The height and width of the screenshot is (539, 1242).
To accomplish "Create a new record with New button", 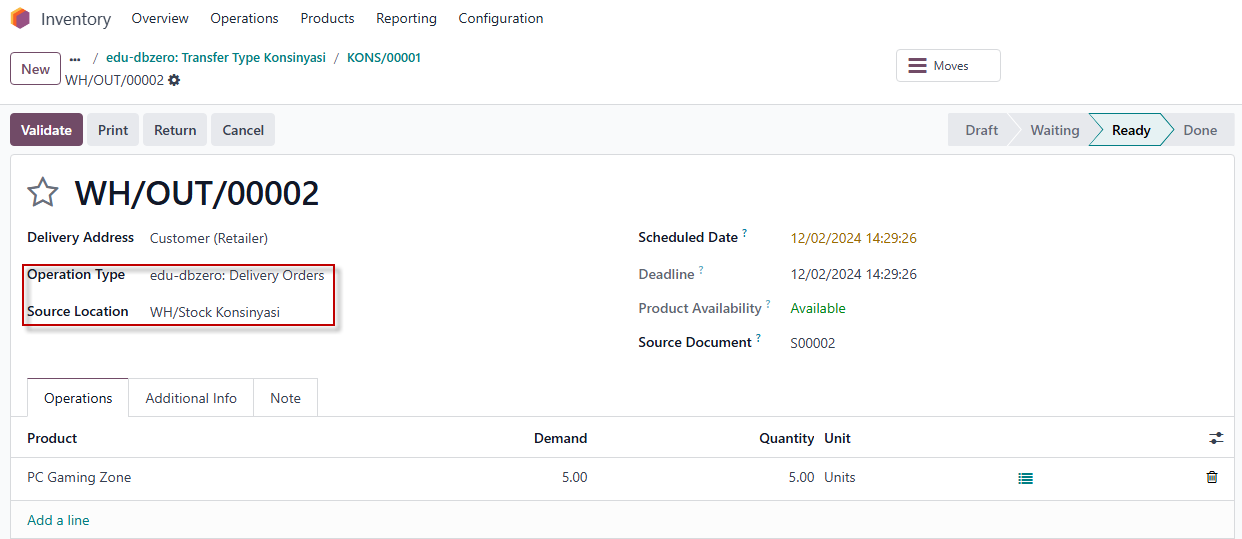I will pos(35,69).
